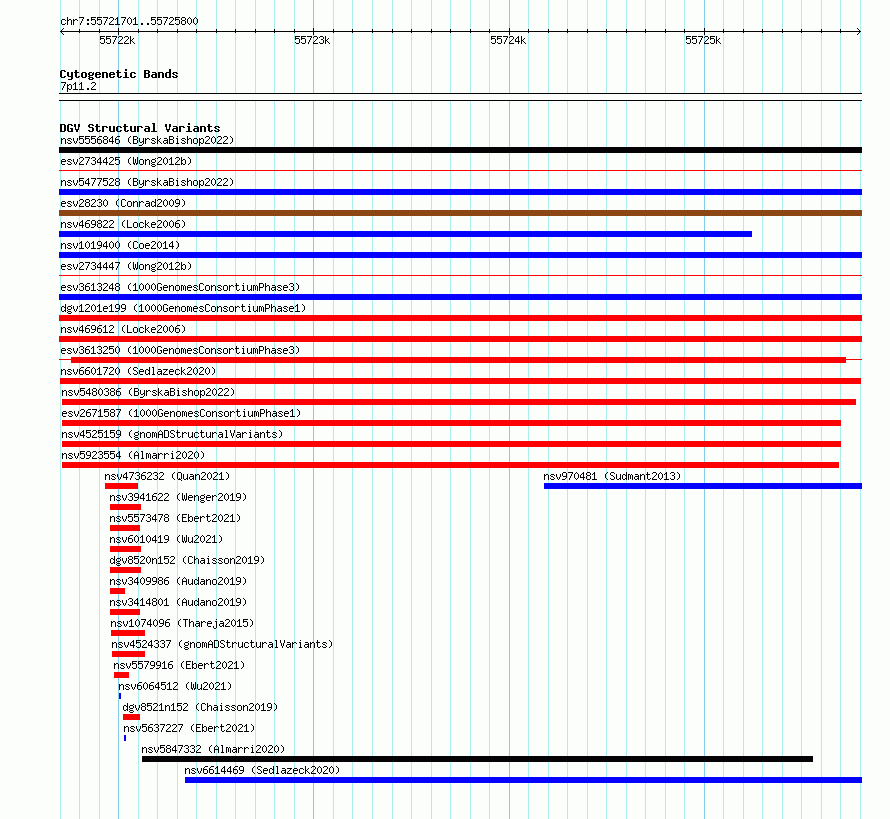
Task: Click the nsv4736232 (Quan2021) label
Action: point(167,476)
